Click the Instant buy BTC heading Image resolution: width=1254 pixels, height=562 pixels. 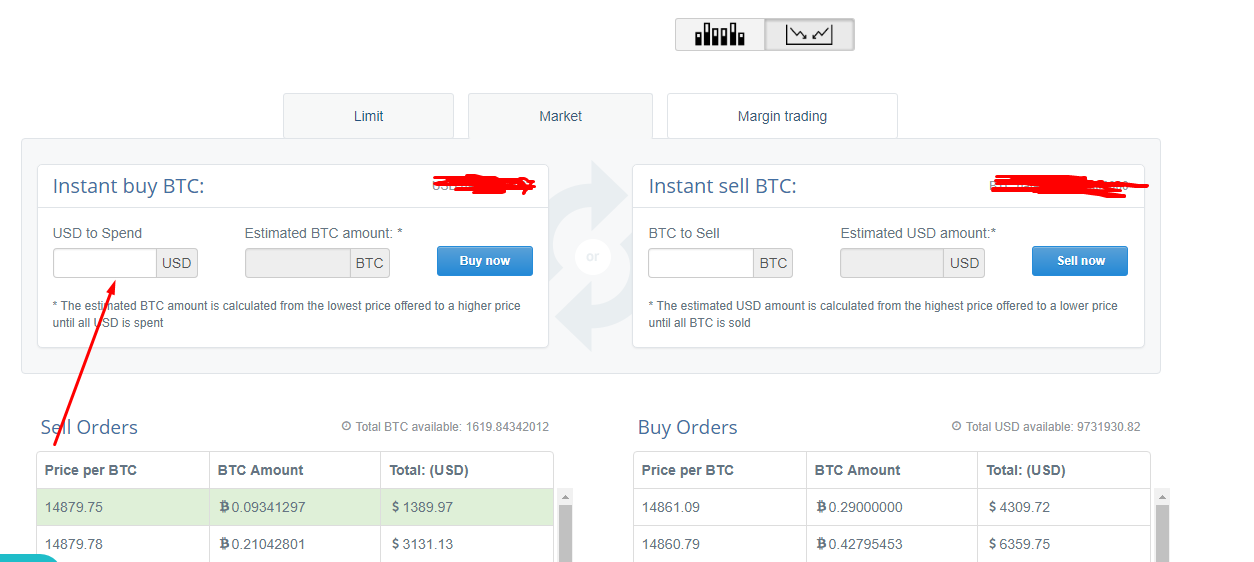128,186
